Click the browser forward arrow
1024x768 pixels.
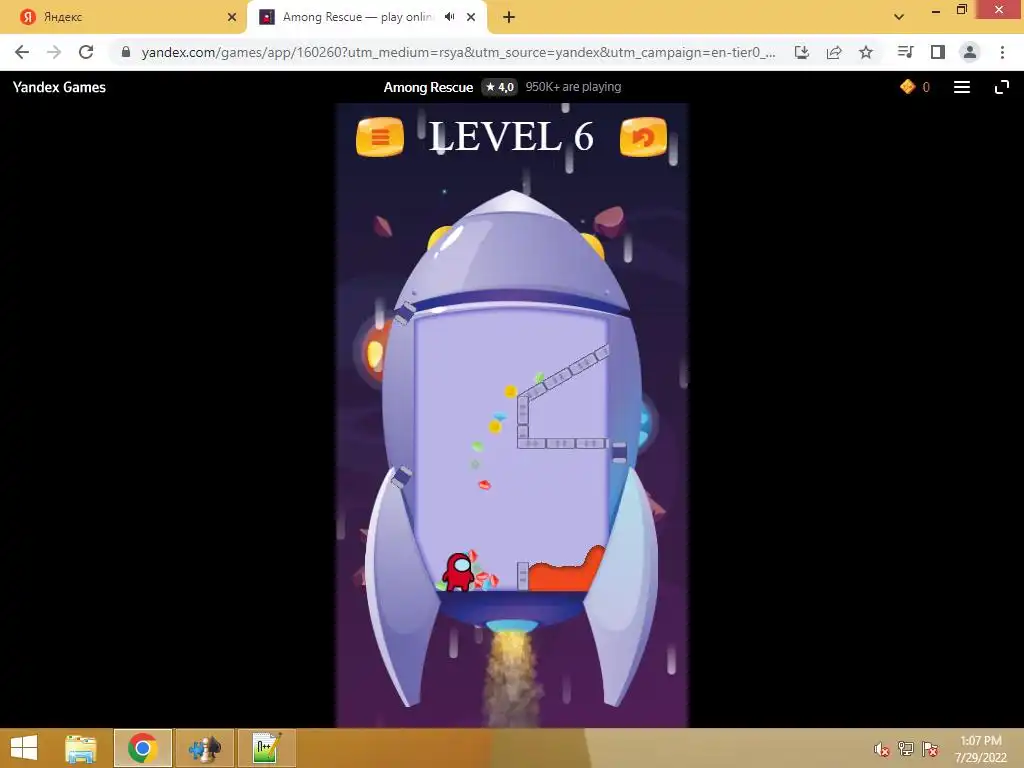54,52
